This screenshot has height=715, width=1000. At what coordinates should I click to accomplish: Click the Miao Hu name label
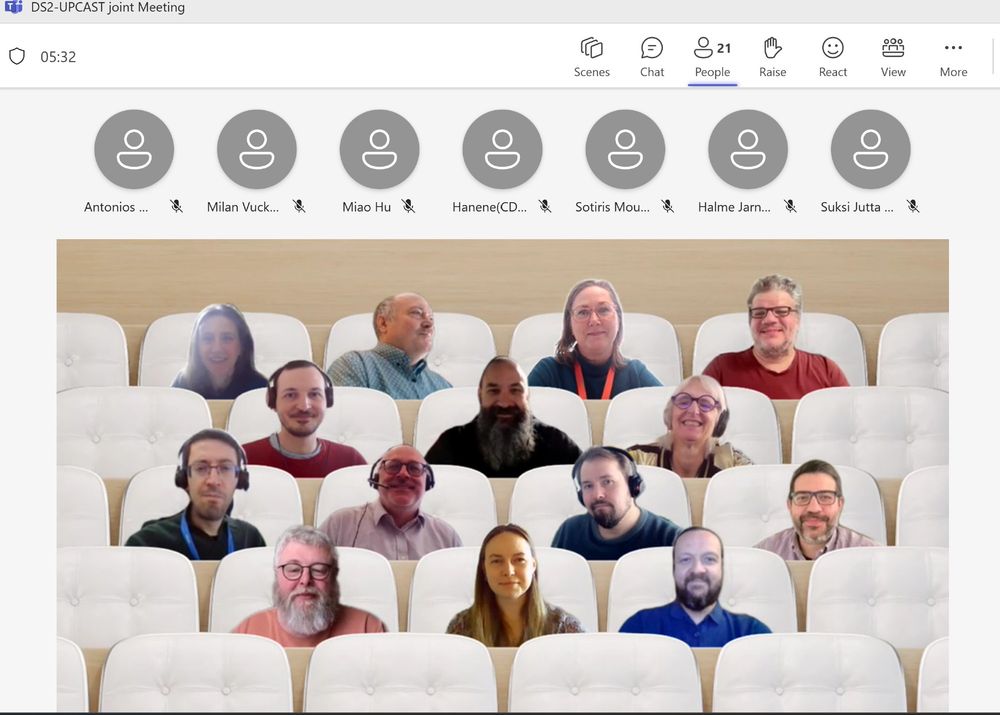tap(367, 207)
